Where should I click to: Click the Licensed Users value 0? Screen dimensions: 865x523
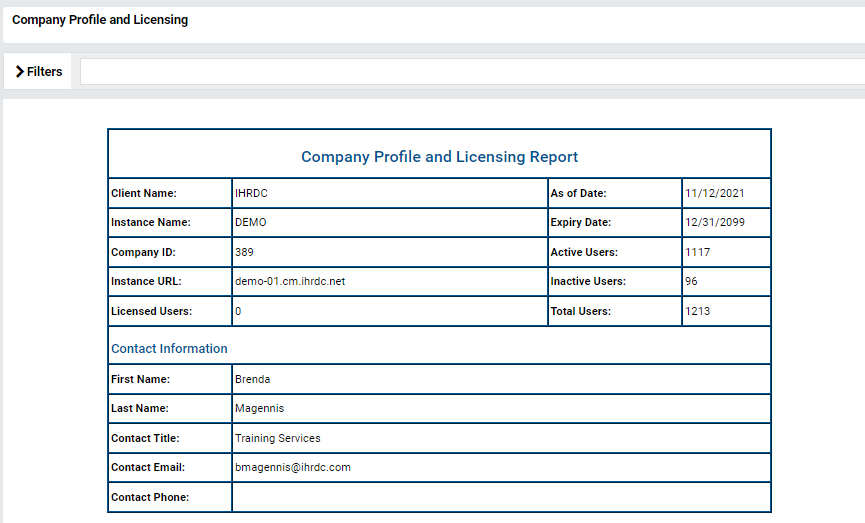point(238,311)
